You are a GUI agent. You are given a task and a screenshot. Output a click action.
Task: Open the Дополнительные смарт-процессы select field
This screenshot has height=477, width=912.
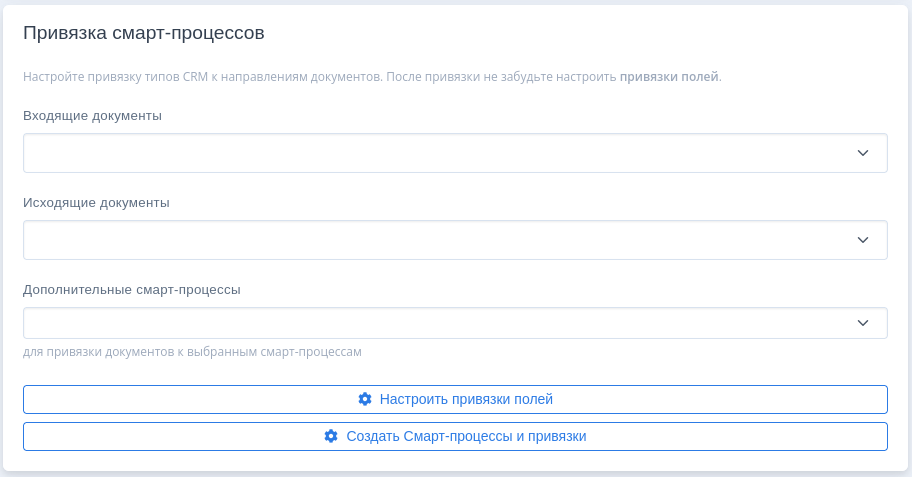pos(440,323)
